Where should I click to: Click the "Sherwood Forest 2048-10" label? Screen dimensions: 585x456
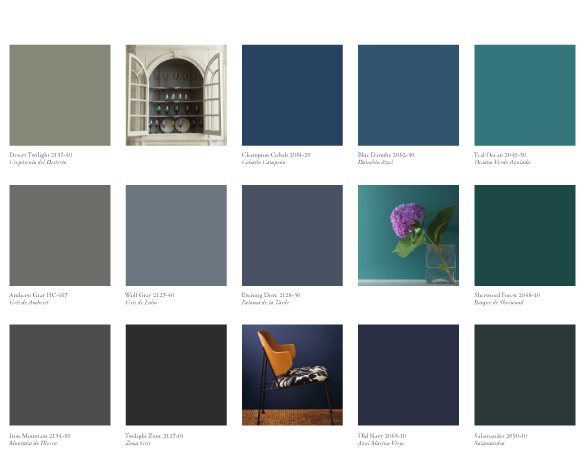click(507, 295)
